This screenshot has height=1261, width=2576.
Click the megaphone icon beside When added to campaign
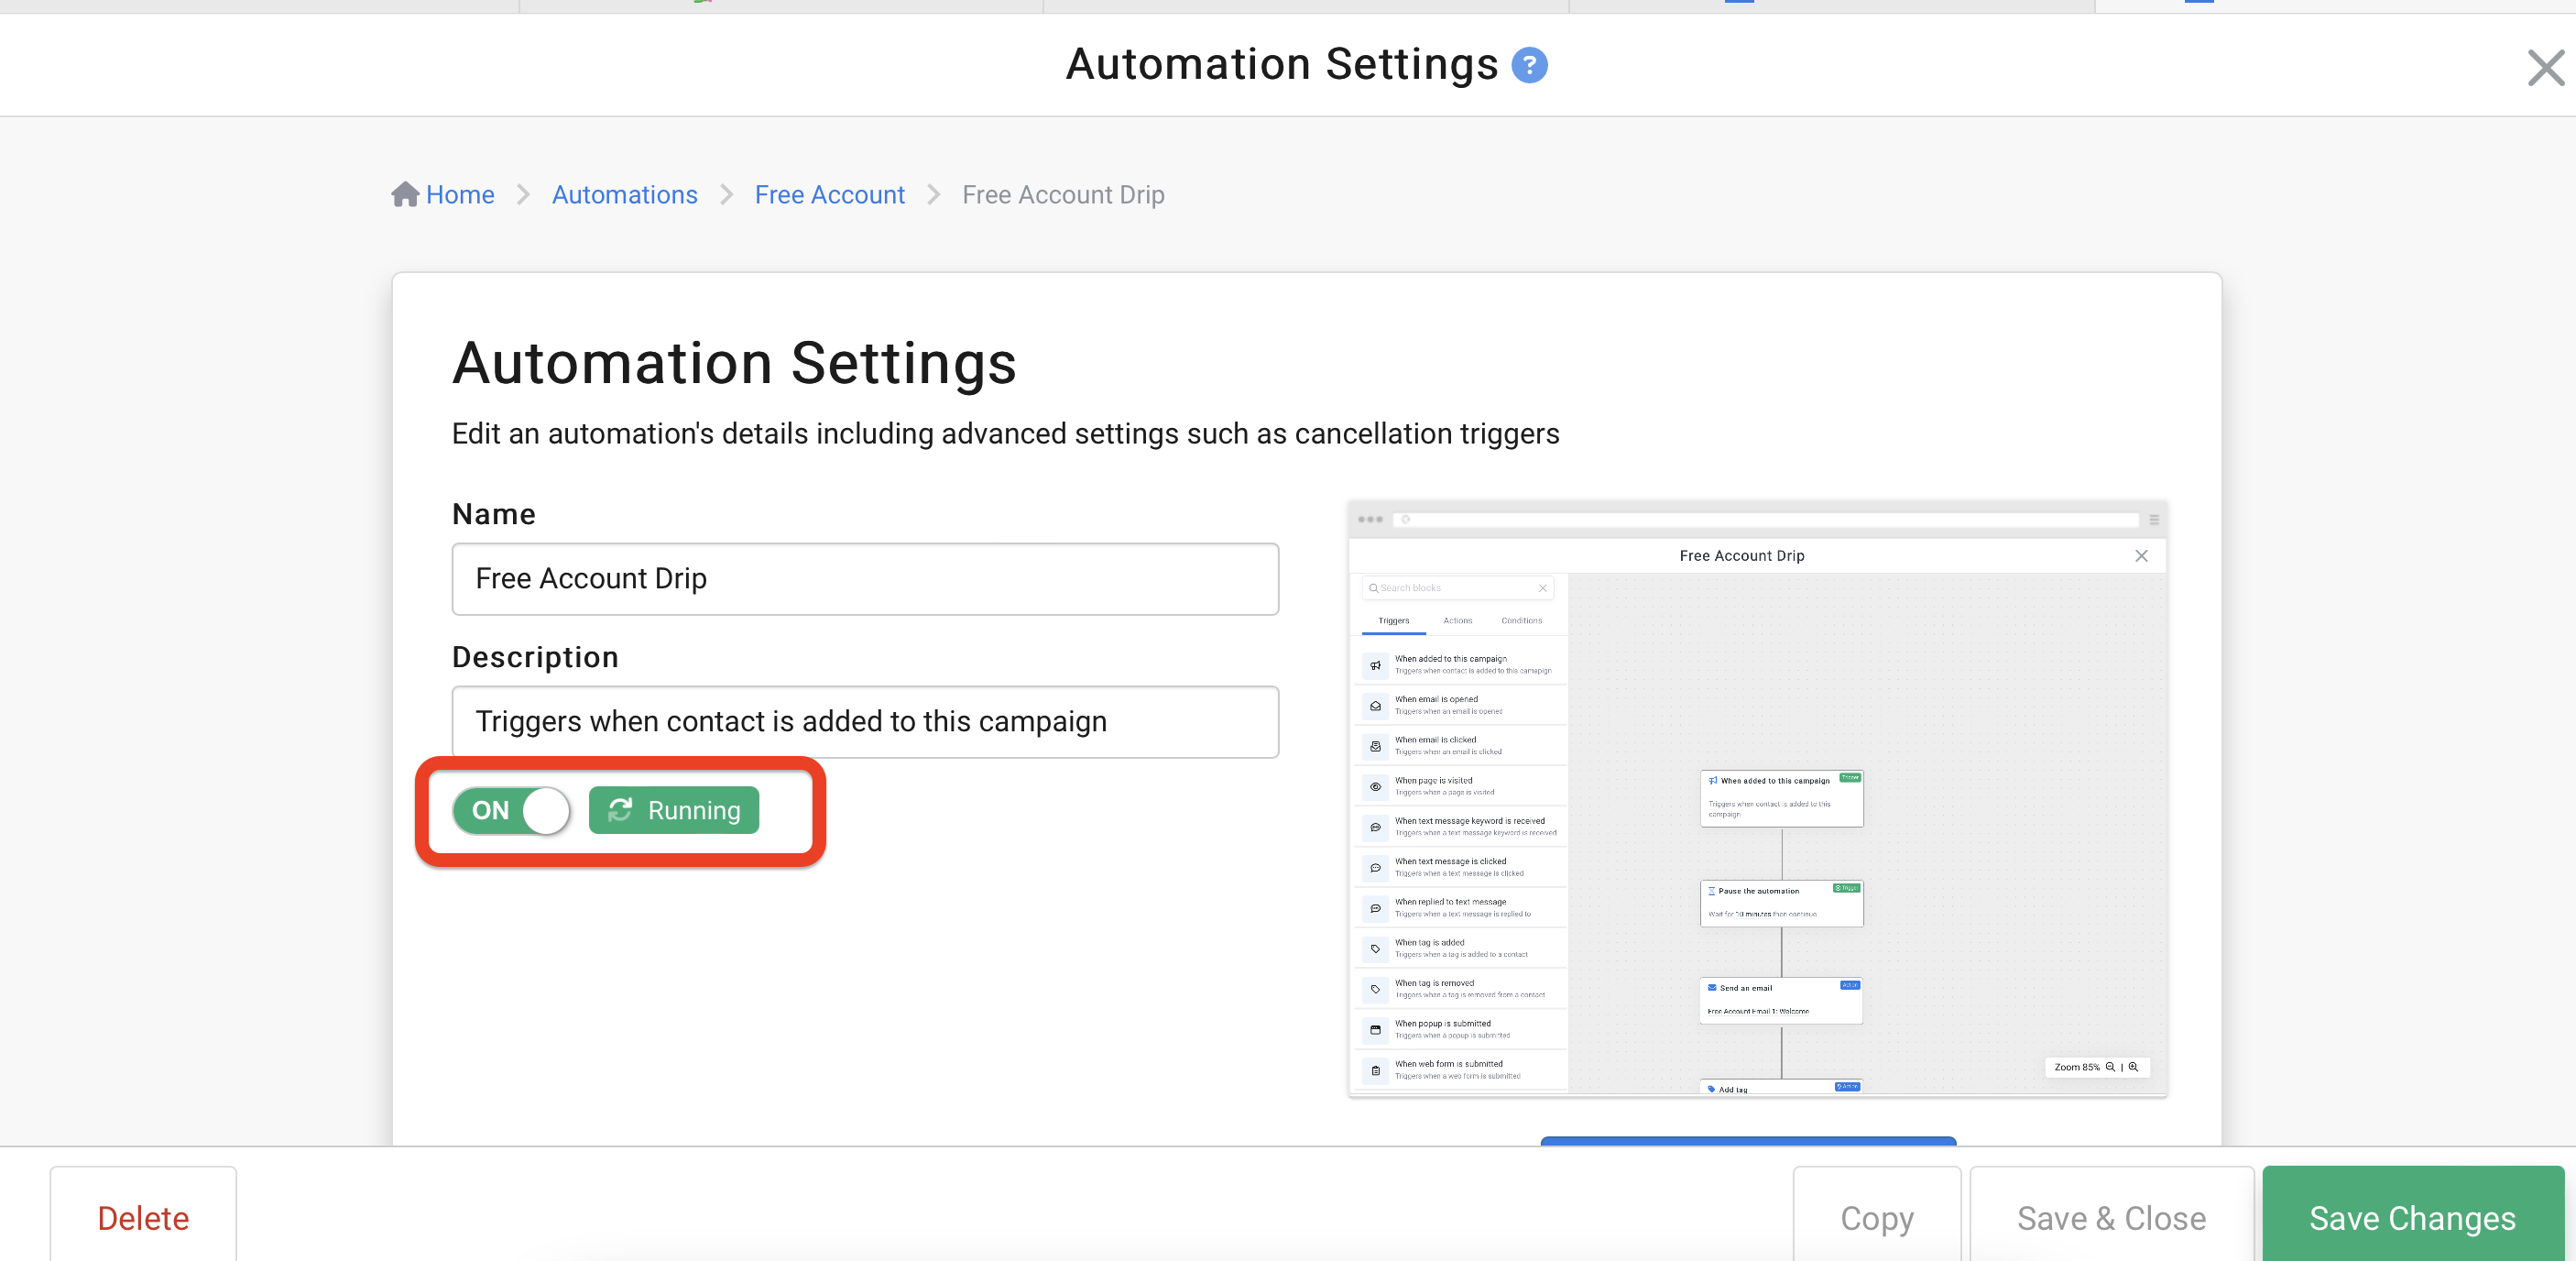pyautogui.click(x=1375, y=665)
